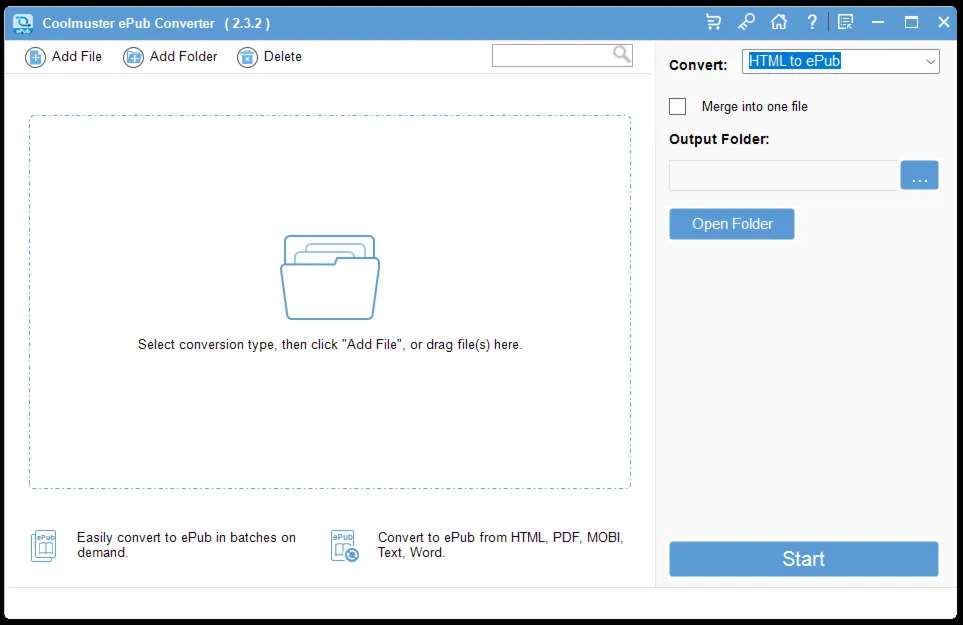Click the Coolmuster ePub app logo
Screen dimensions: 963x625
click(x=23, y=23)
